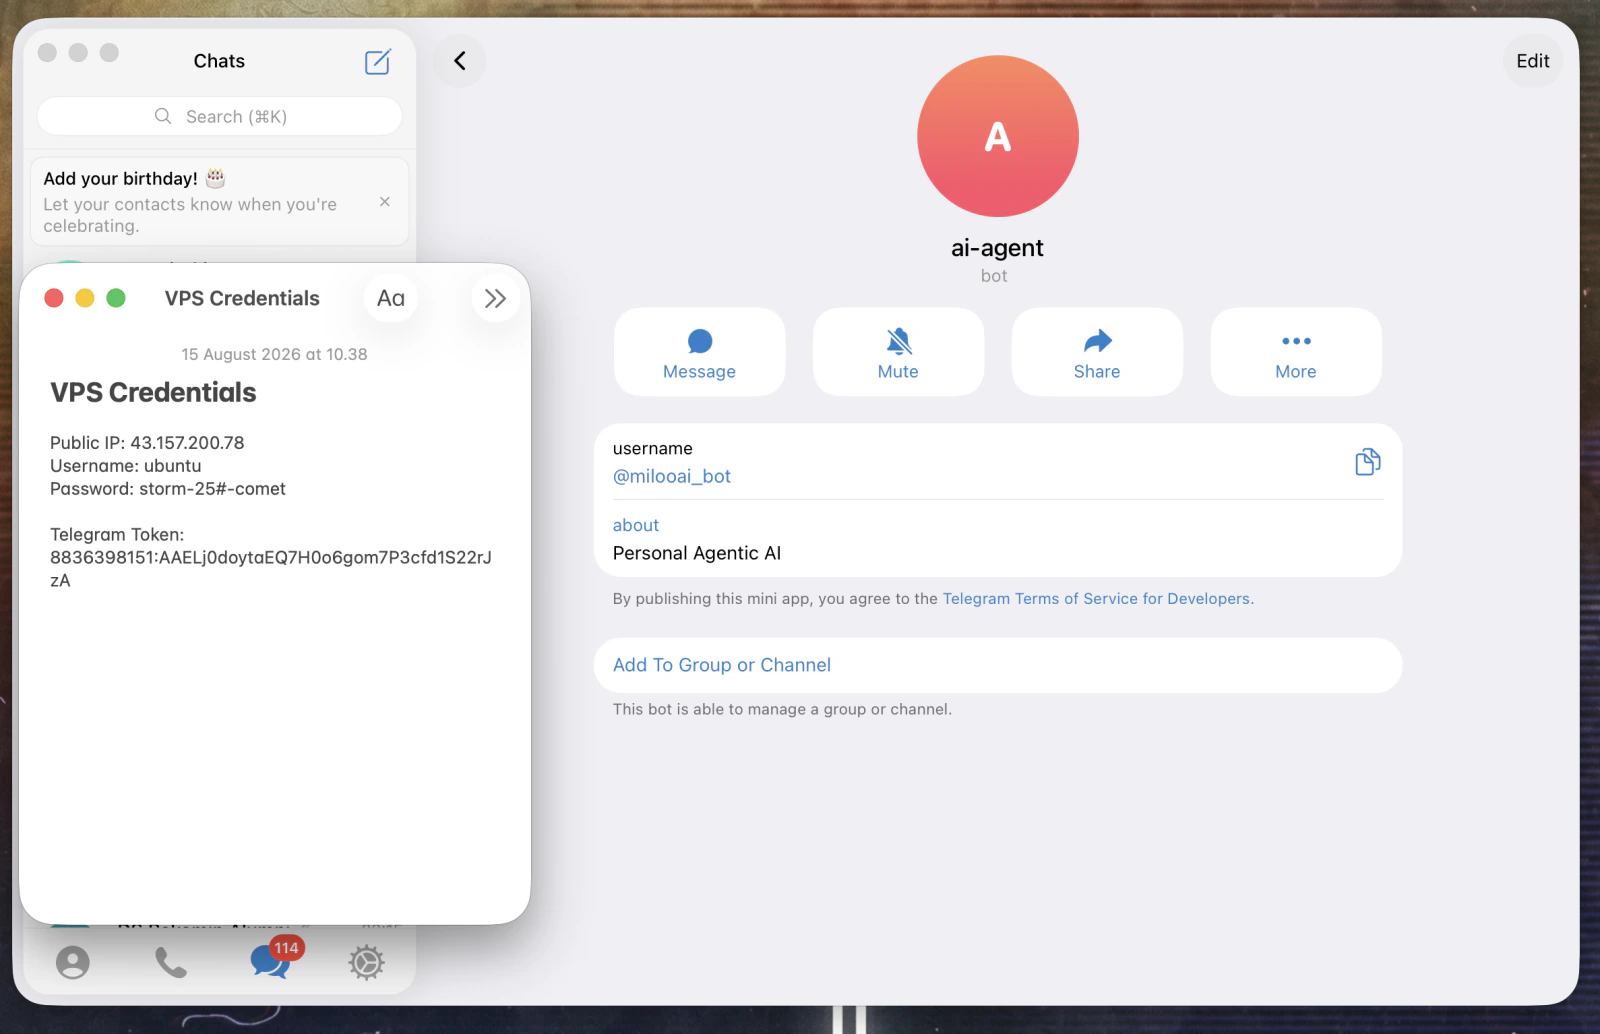Zoom the VPS Credentials window with green button

tap(116, 298)
